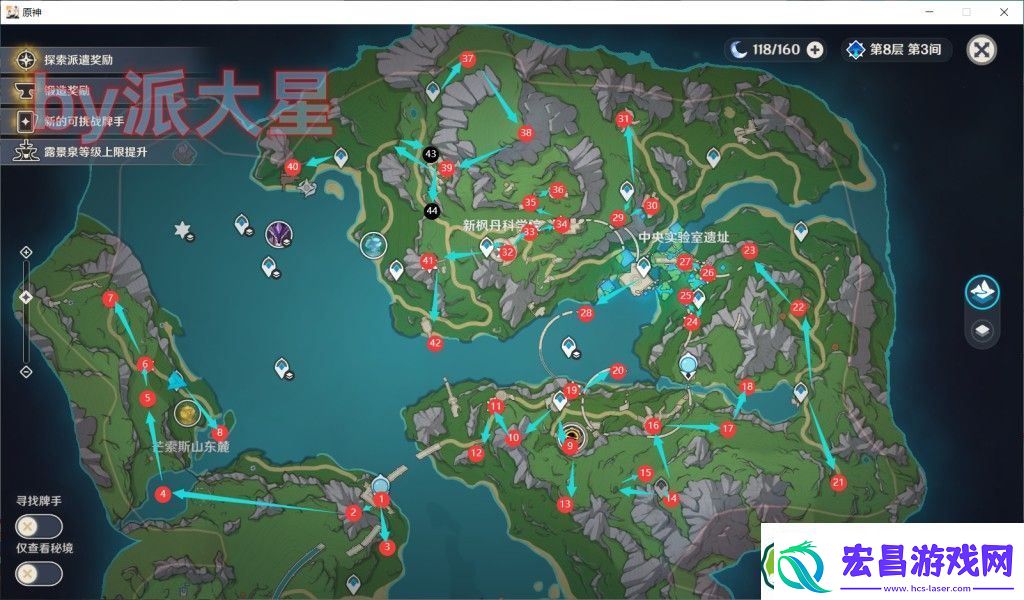Click the 新枫丹科学院 map label

[500, 226]
